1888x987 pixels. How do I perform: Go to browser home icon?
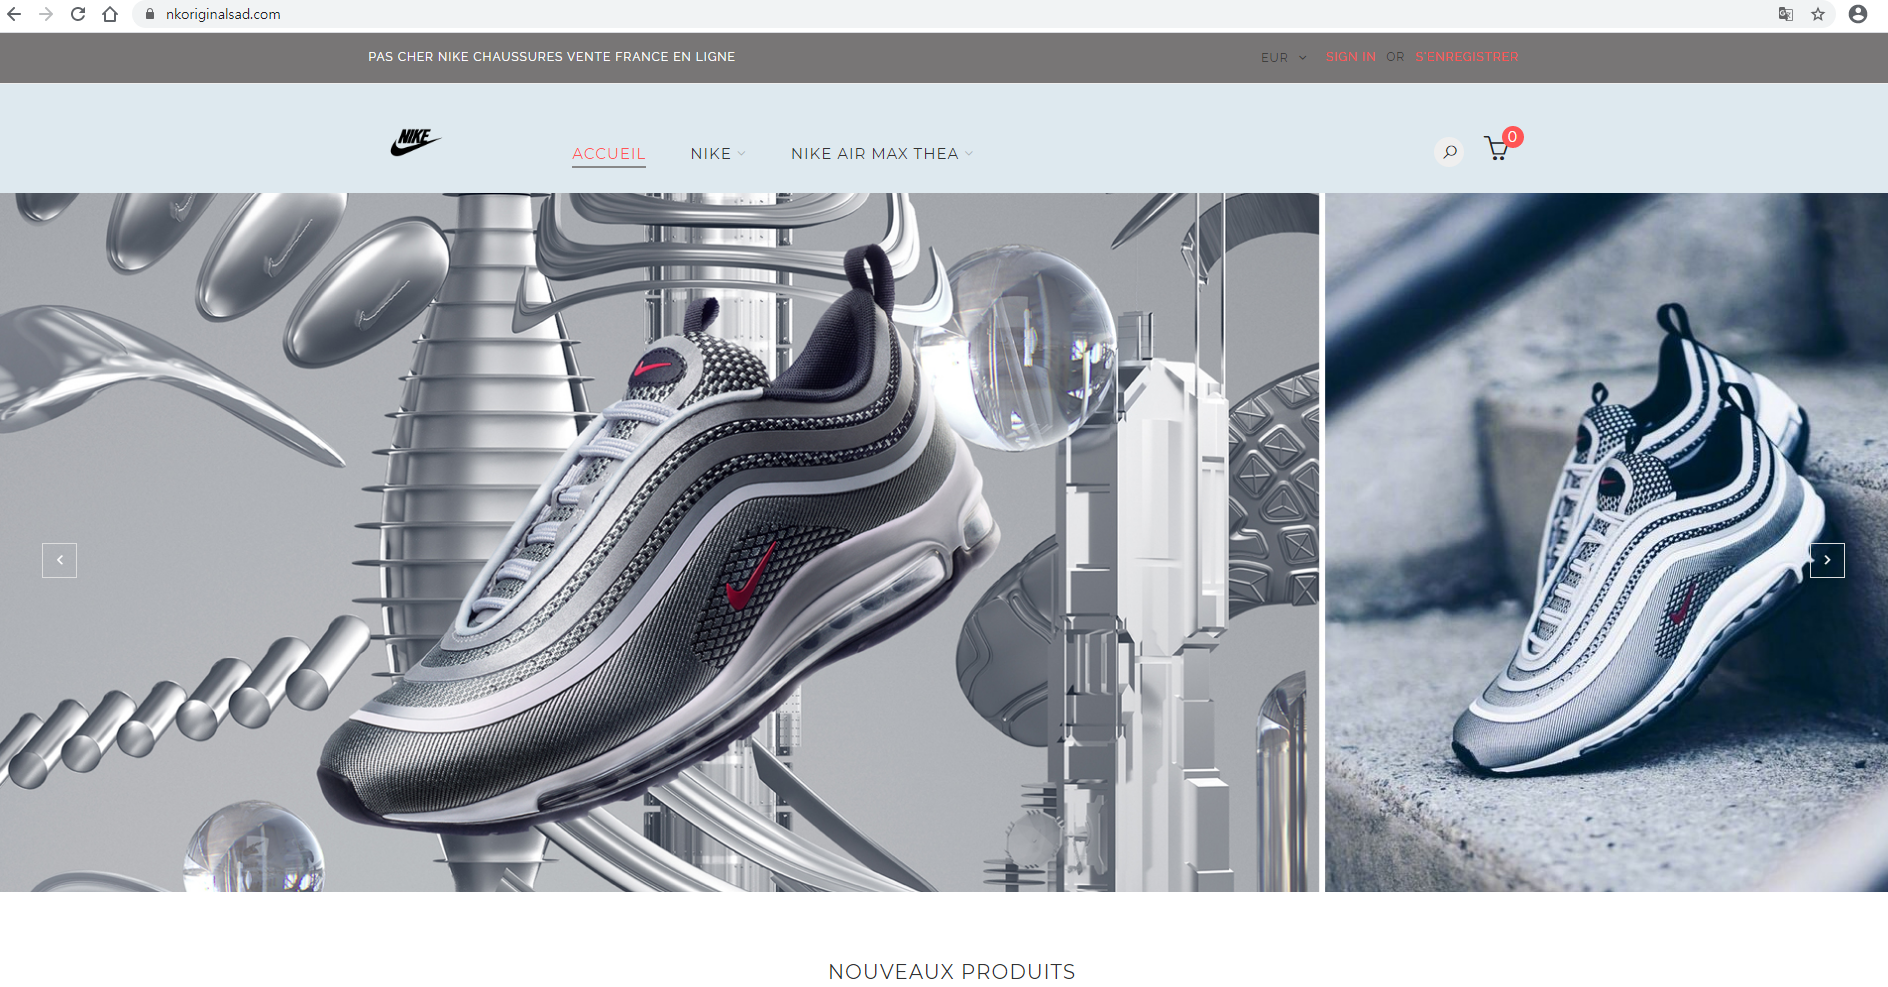(x=110, y=14)
